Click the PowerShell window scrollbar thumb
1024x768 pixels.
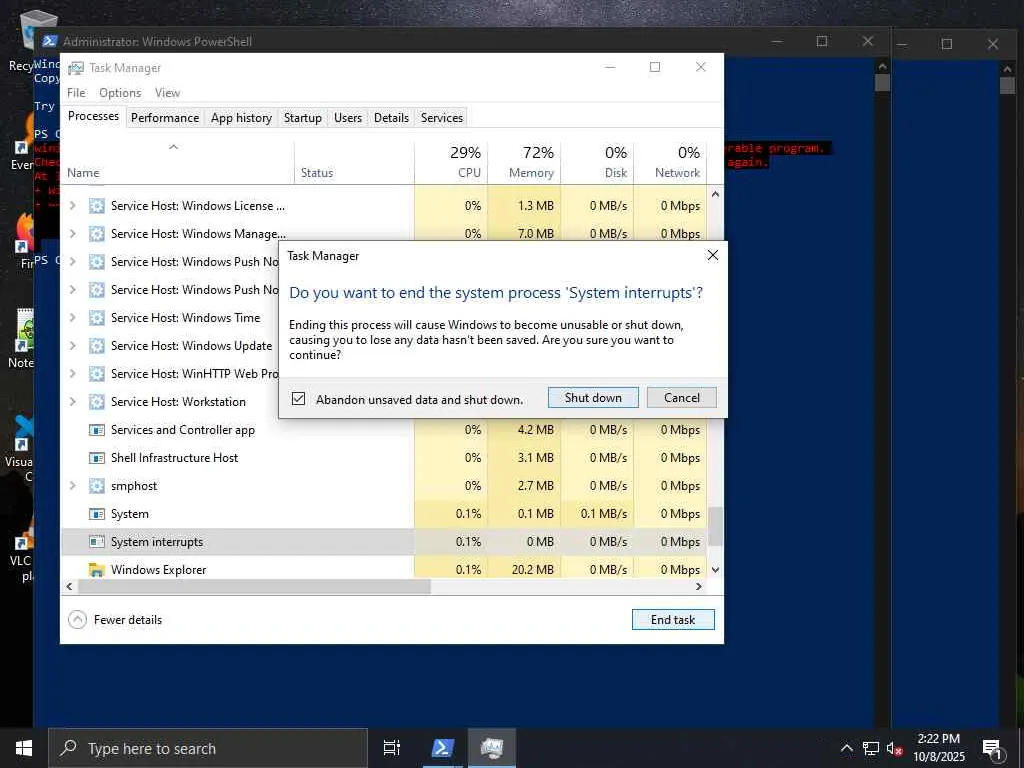(x=882, y=82)
